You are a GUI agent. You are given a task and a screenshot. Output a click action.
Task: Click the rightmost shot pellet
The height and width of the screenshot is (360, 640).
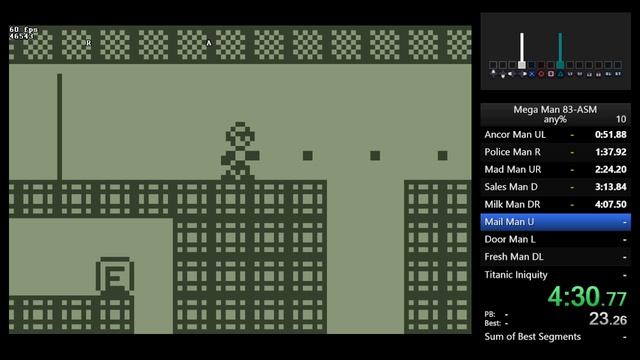442,156
